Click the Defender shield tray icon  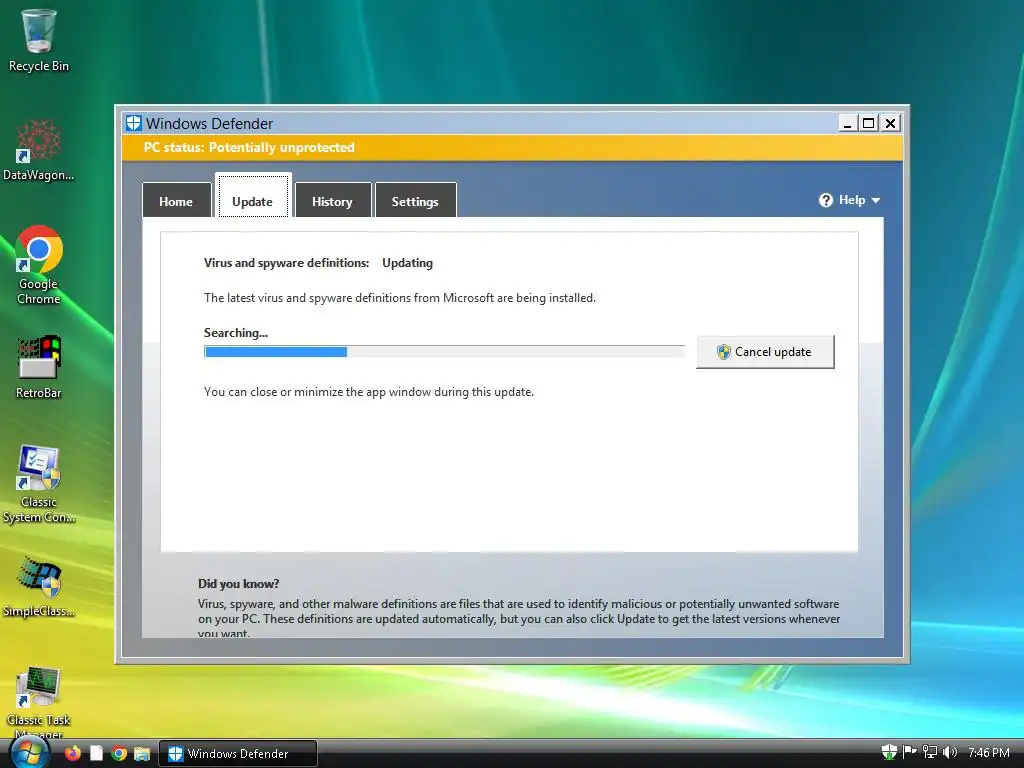tap(889, 752)
